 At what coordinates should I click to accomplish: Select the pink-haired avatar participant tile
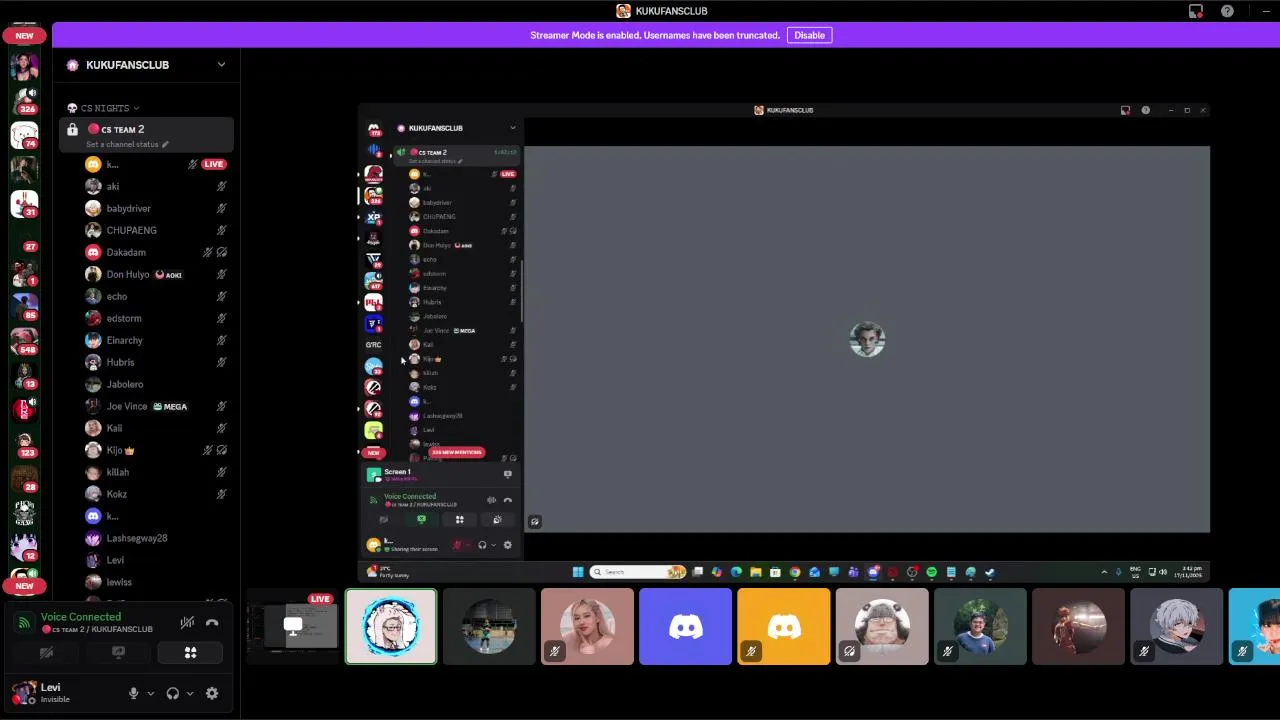point(587,627)
